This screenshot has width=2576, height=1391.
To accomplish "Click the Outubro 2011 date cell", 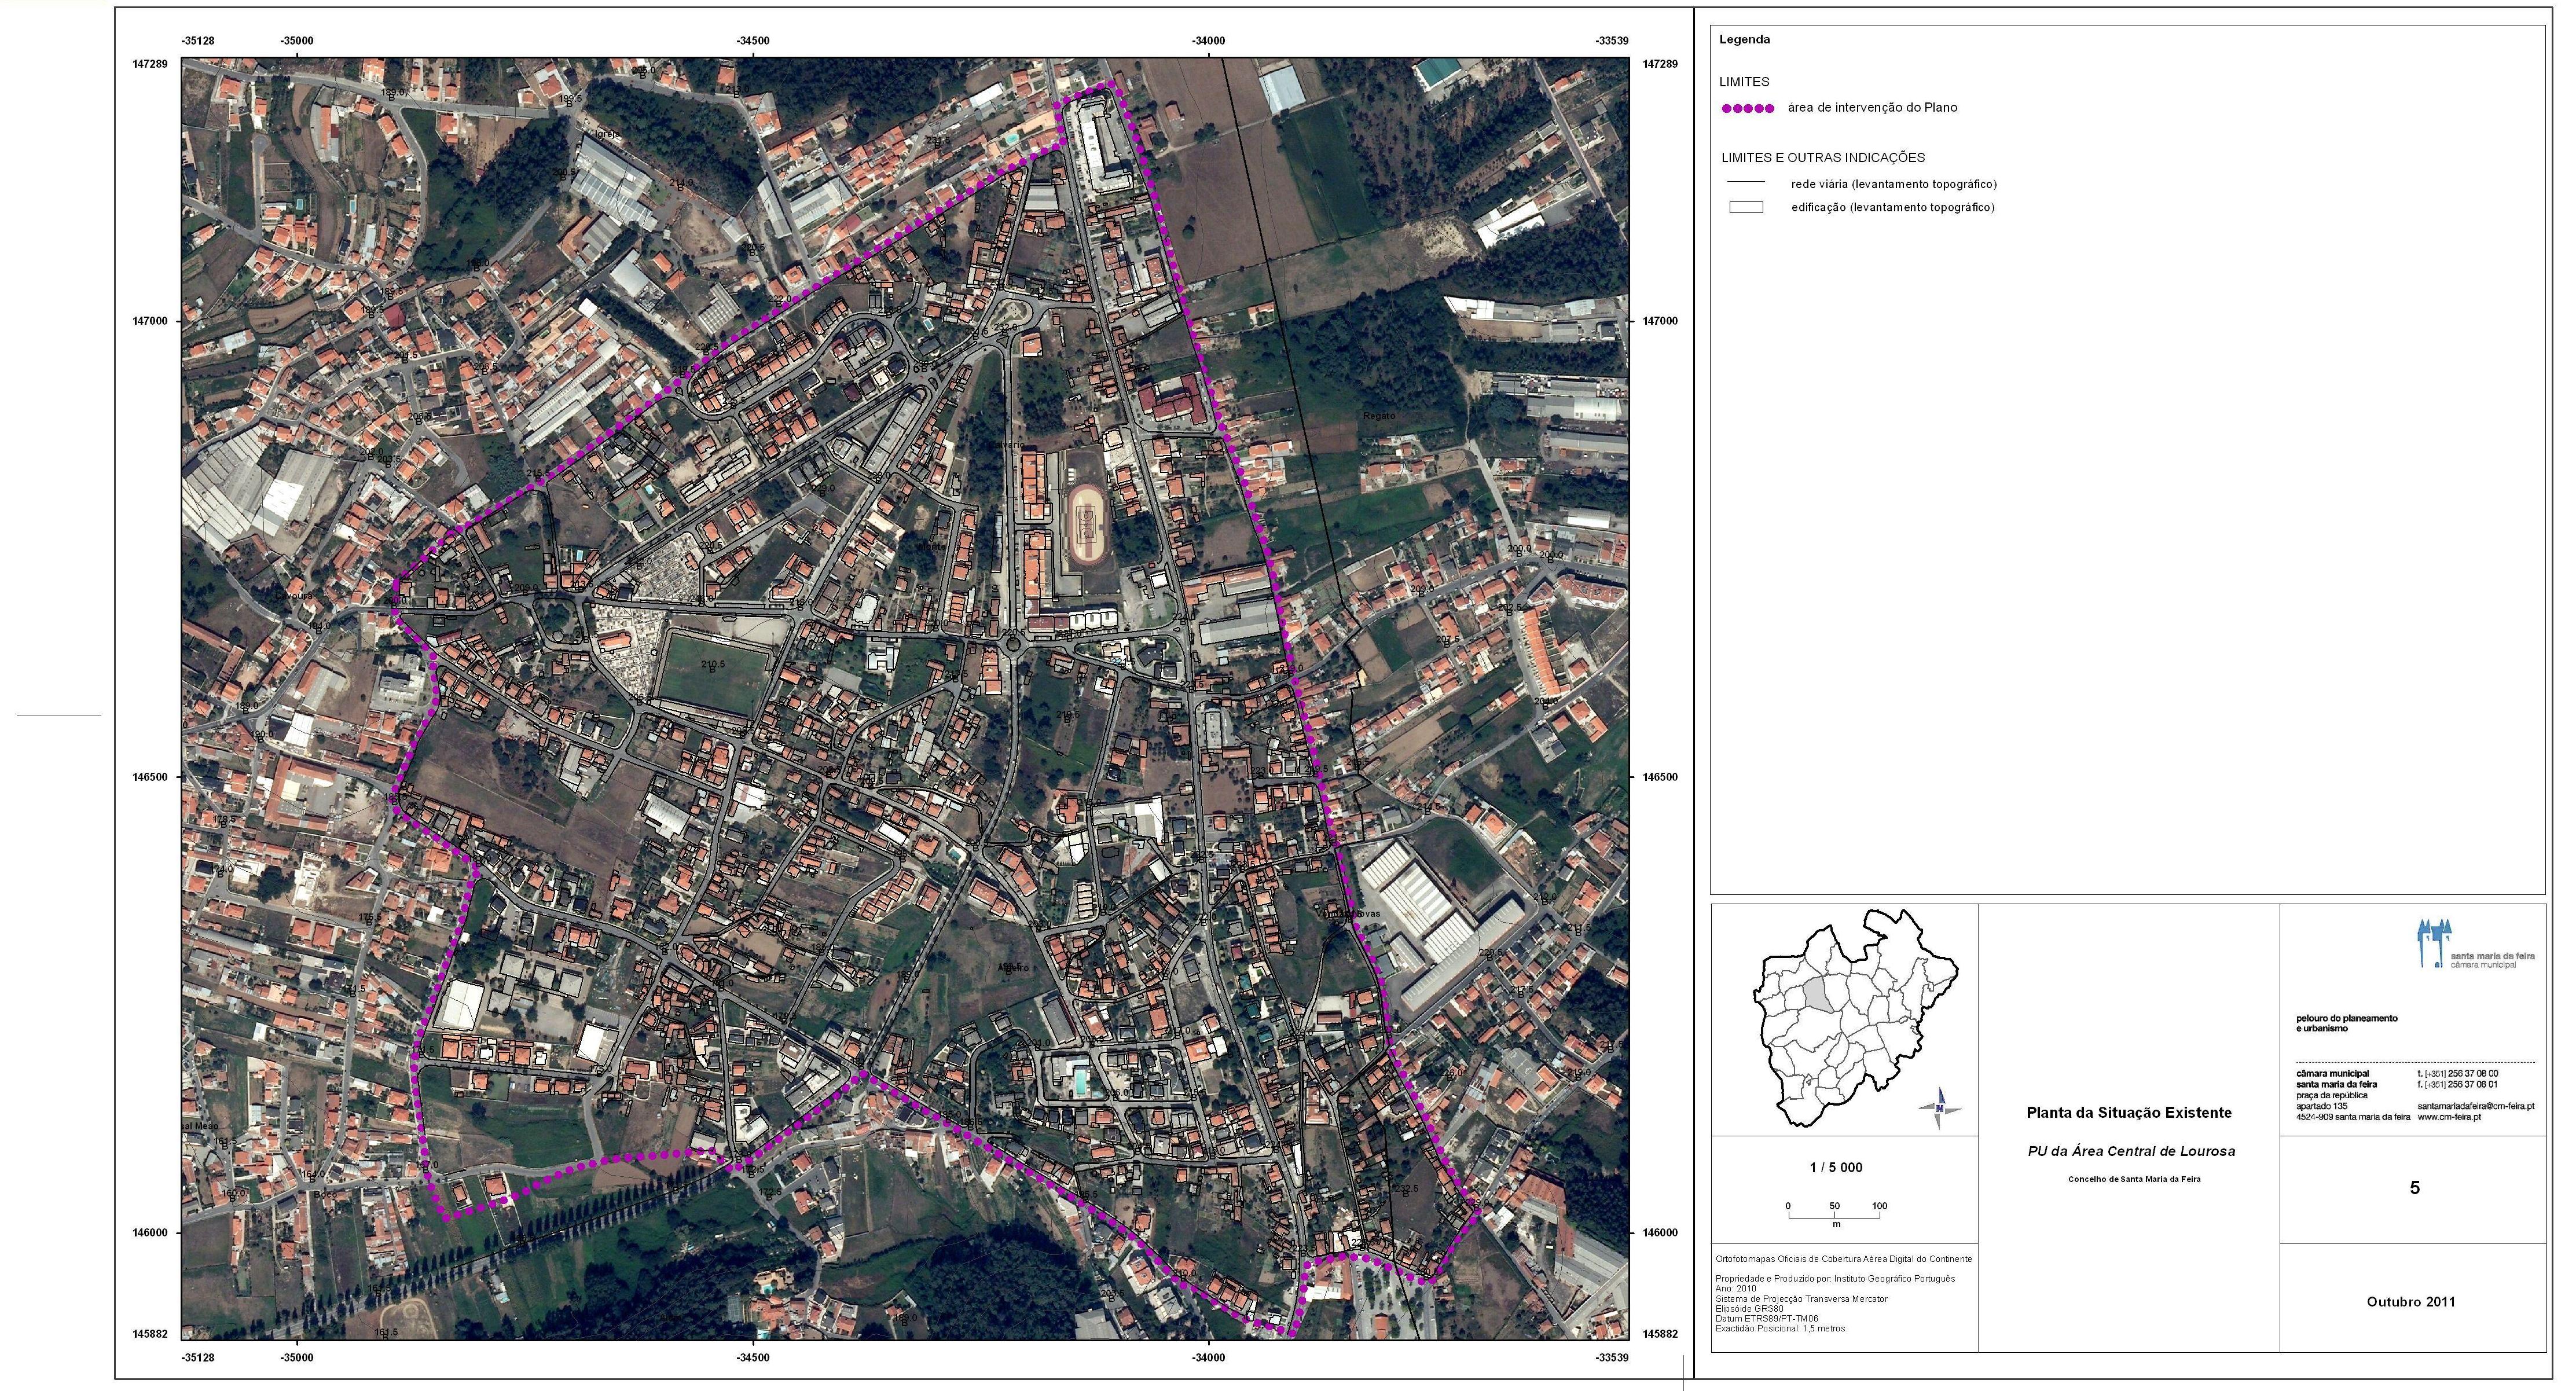I will click(x=2410, y=1301).
